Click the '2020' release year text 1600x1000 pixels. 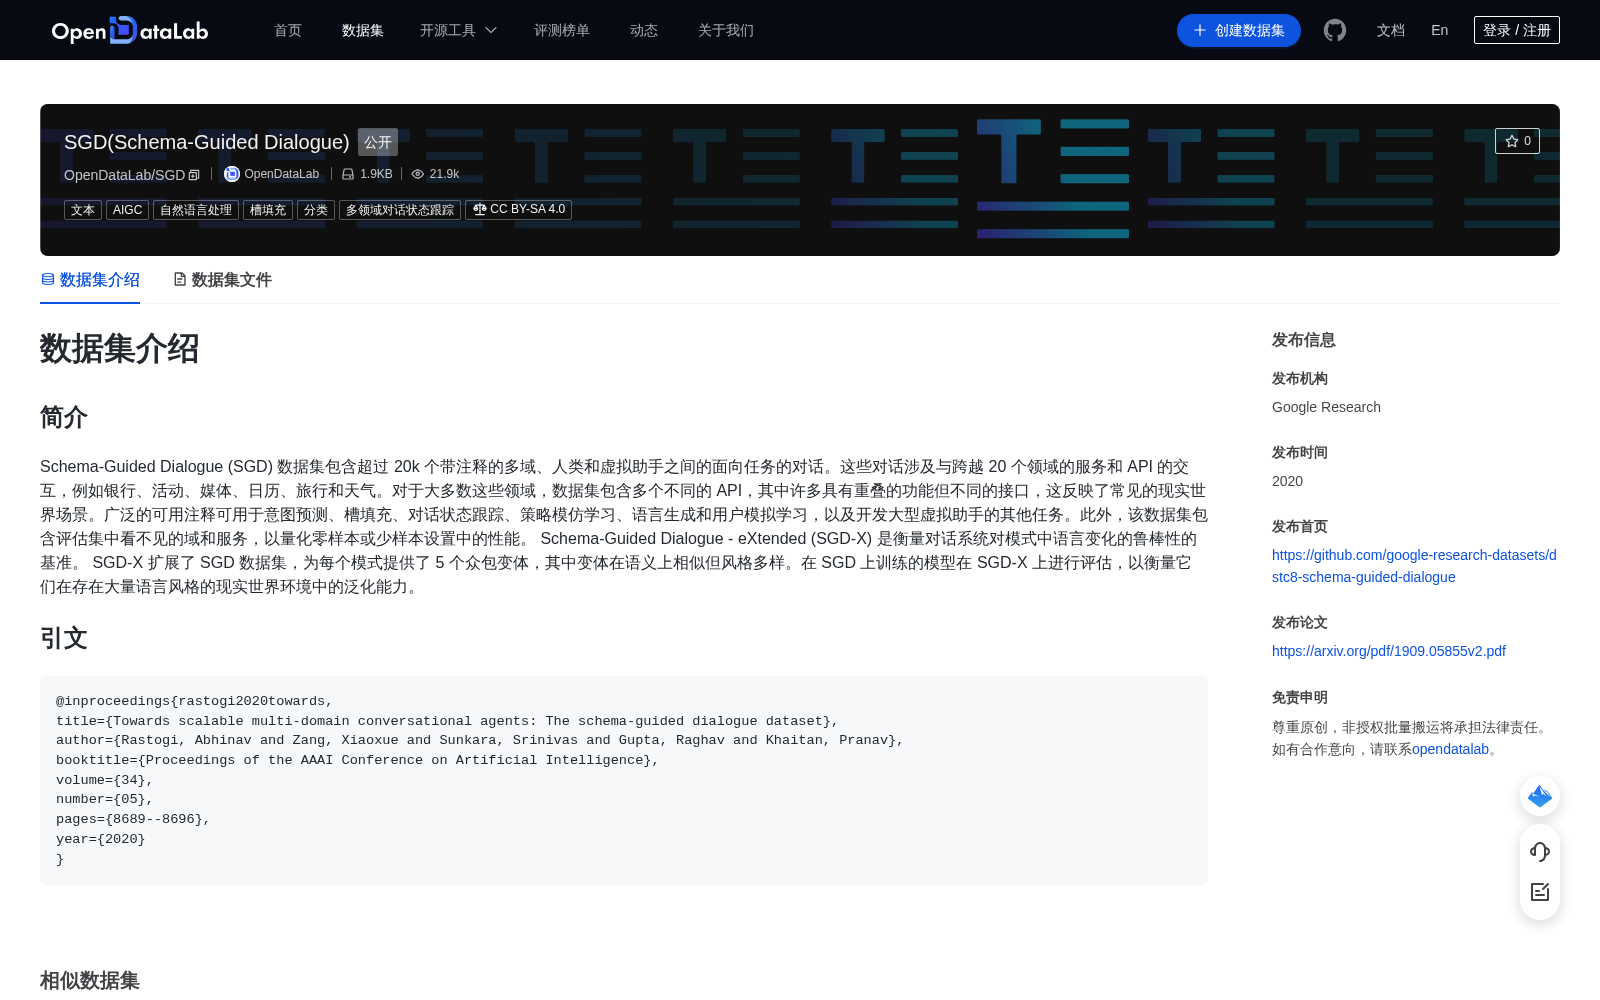click(x=1287, y=481)
